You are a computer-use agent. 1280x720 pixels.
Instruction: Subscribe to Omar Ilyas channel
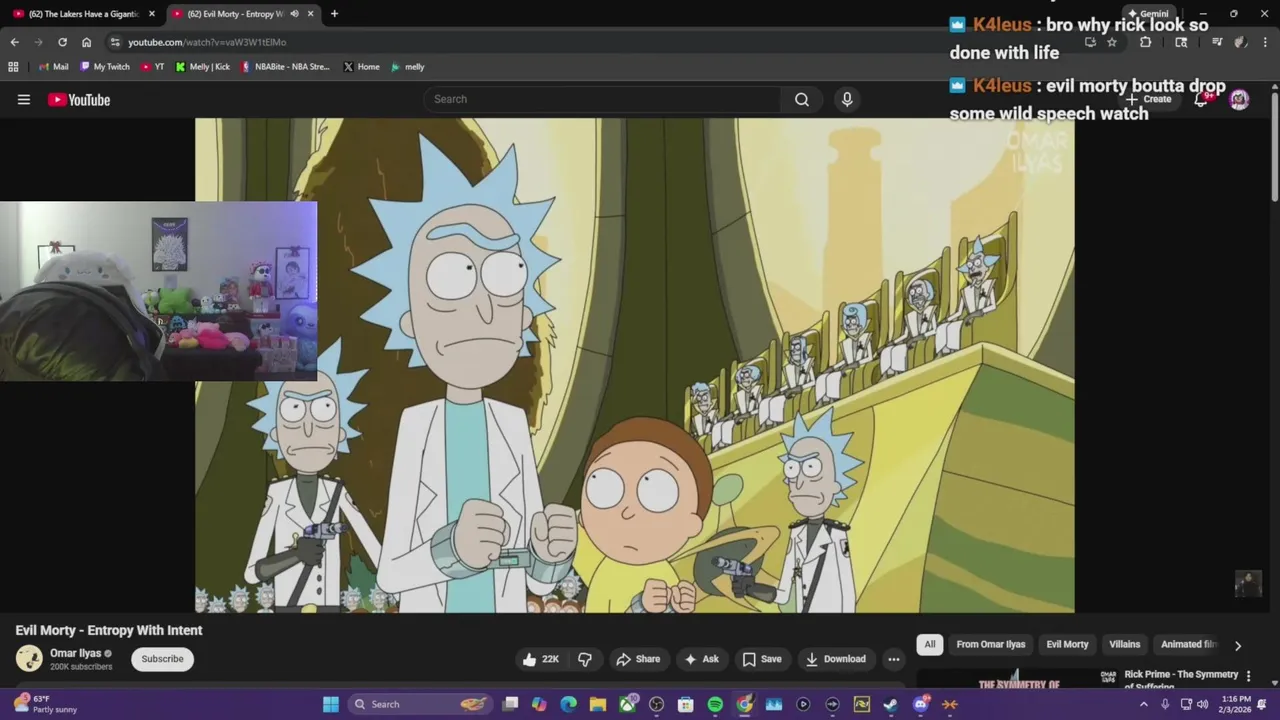click(x=162, y=659)
